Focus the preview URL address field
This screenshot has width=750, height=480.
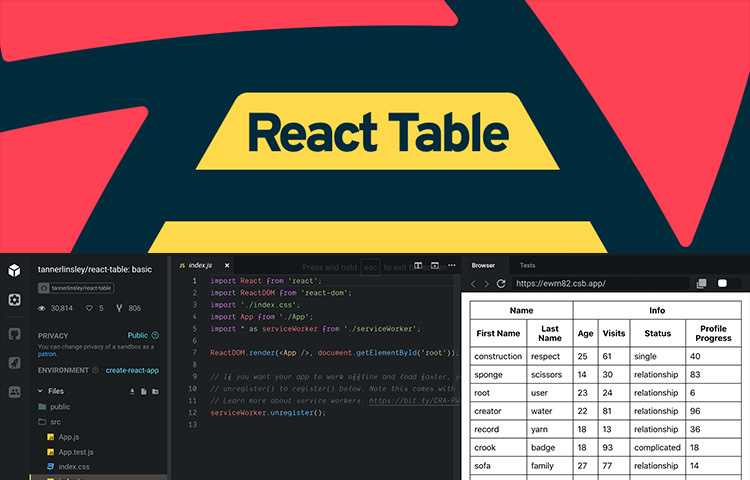pos(600,284)
